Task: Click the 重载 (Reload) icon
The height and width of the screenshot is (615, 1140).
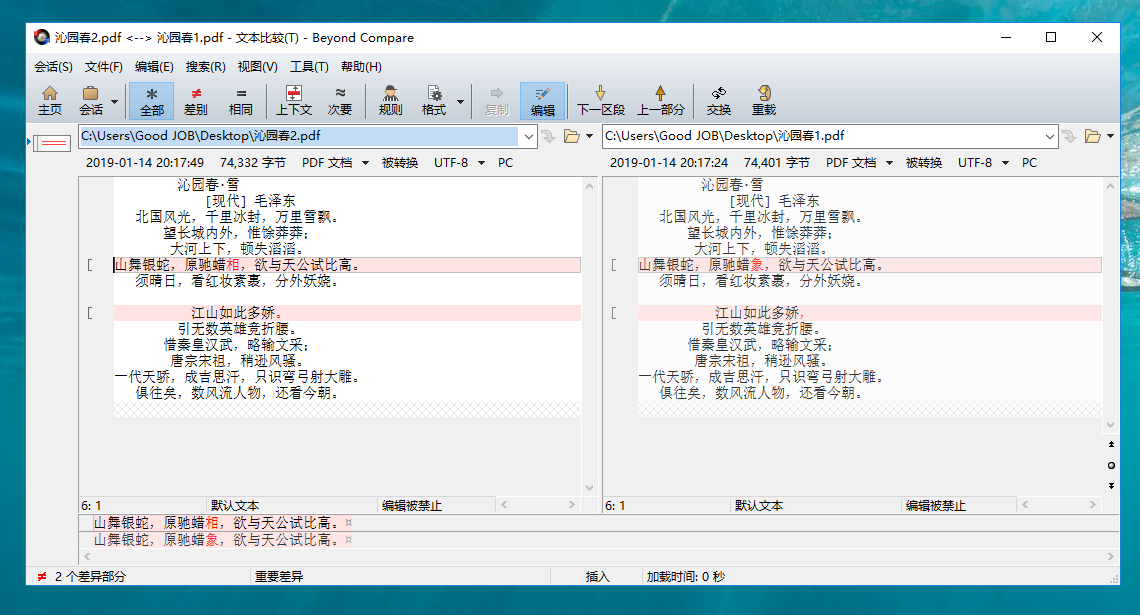Action: coord(763,100)
